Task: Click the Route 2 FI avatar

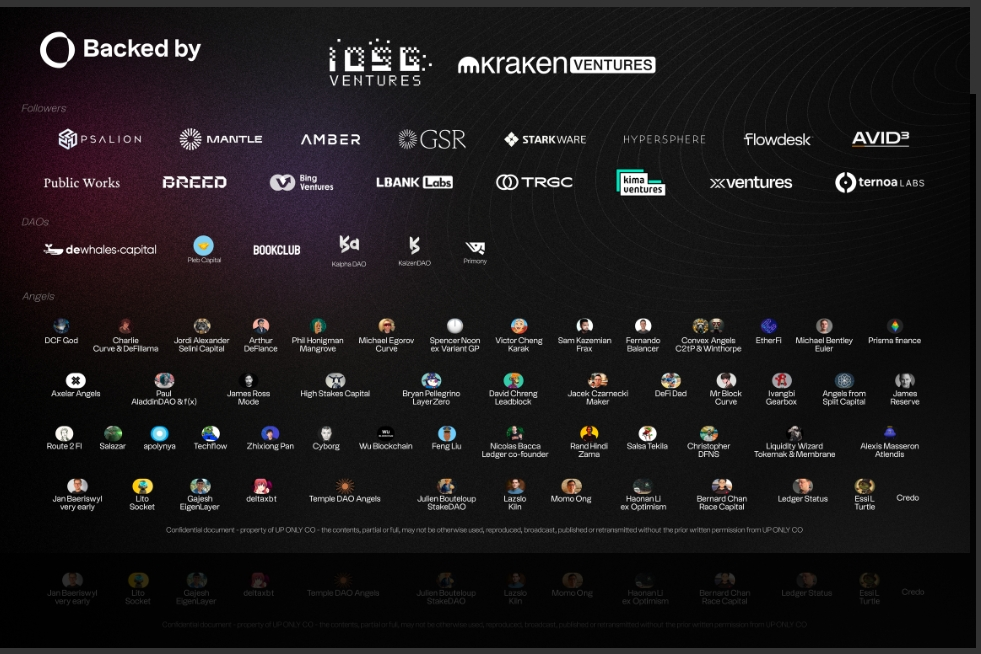Action: pos(64,433)
